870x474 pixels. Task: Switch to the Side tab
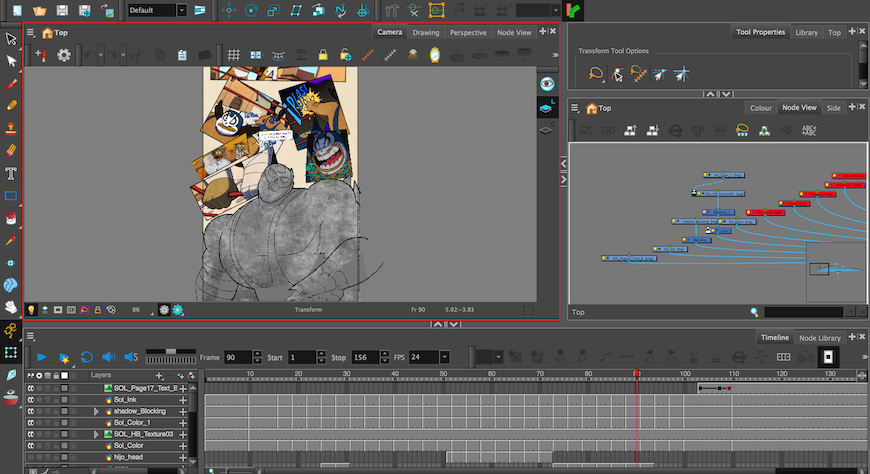[833, 108]
